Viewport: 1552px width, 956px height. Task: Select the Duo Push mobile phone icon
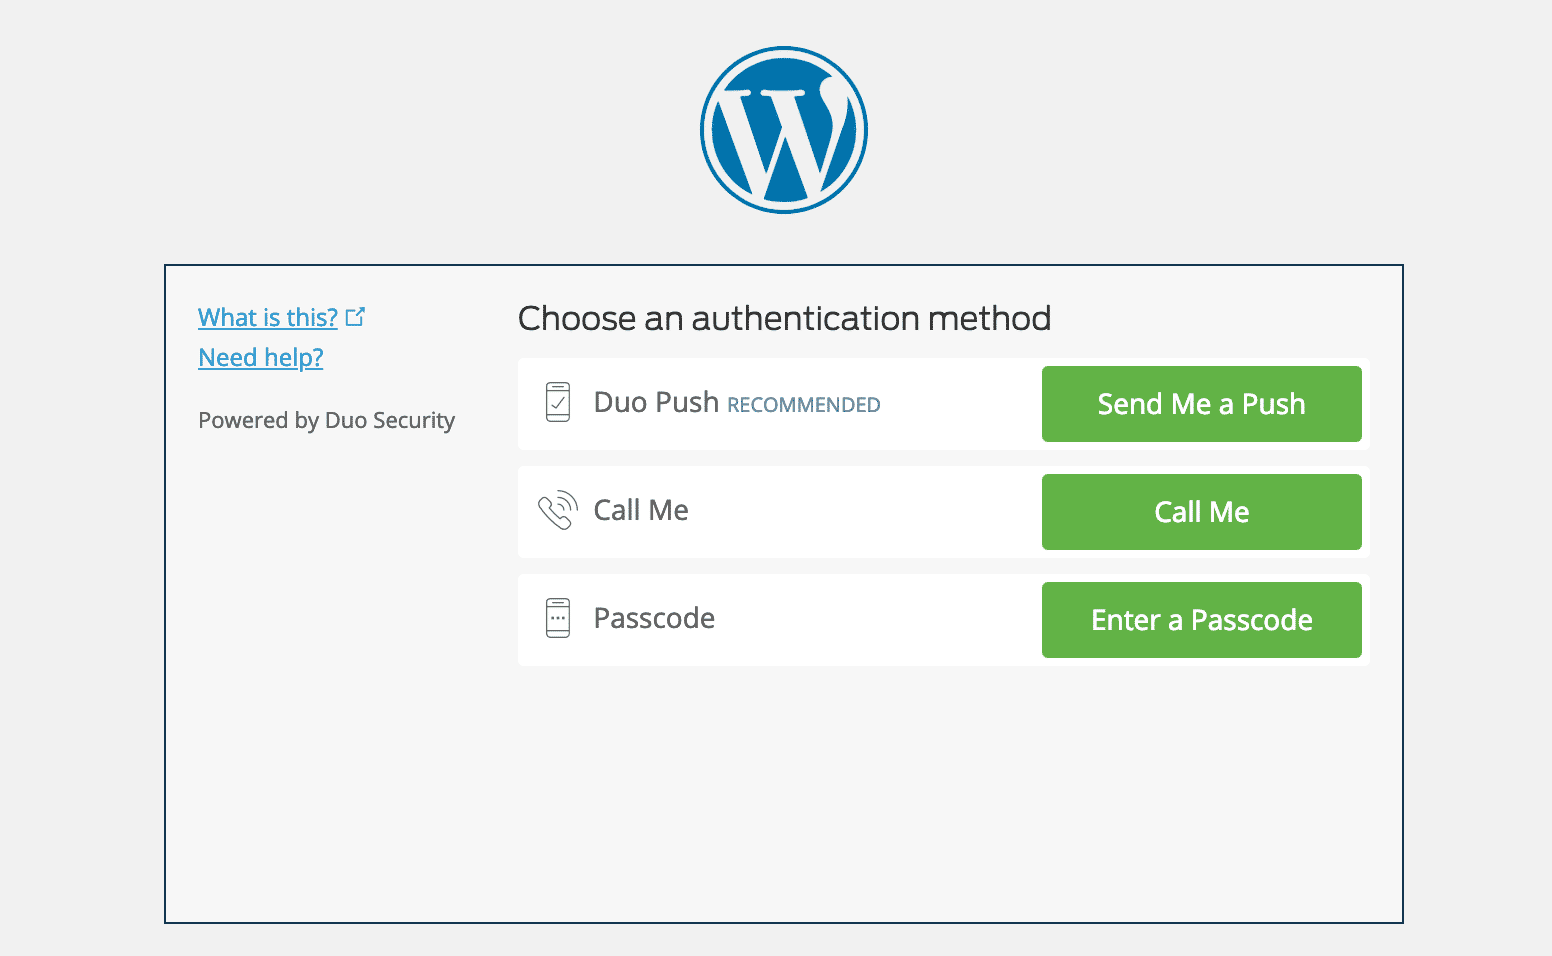[560, 402]
